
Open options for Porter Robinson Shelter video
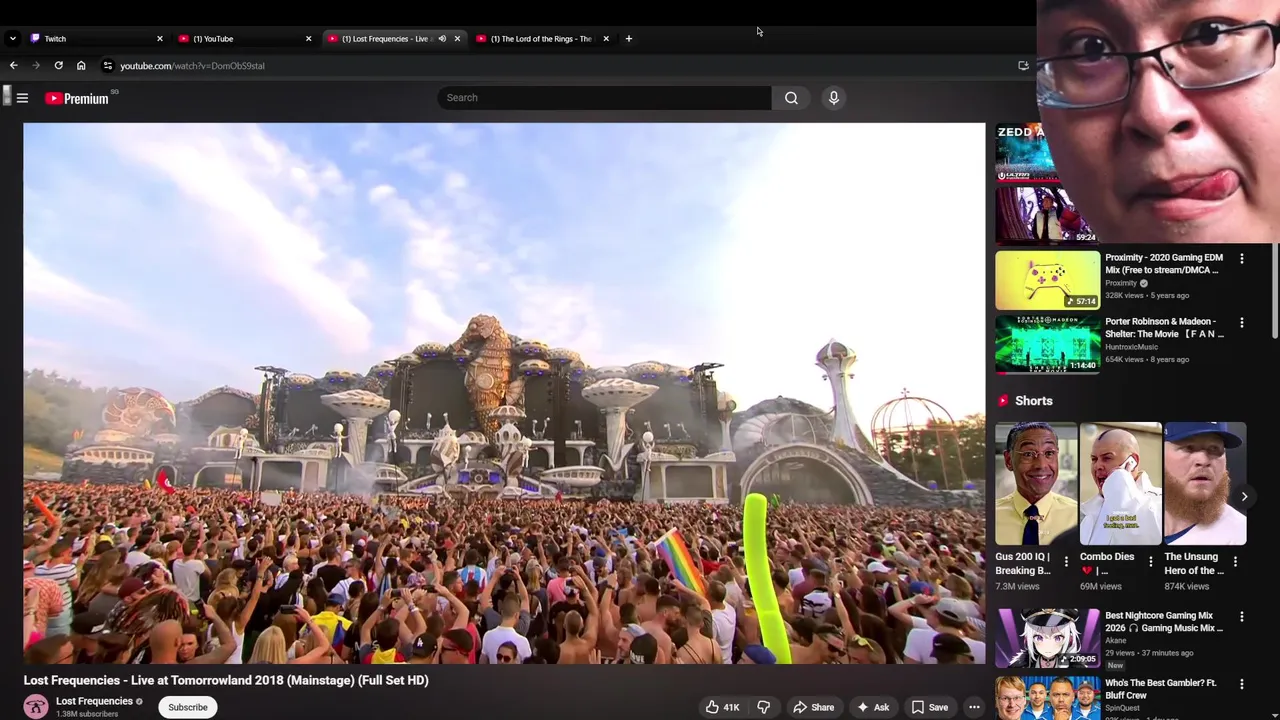1241,323
